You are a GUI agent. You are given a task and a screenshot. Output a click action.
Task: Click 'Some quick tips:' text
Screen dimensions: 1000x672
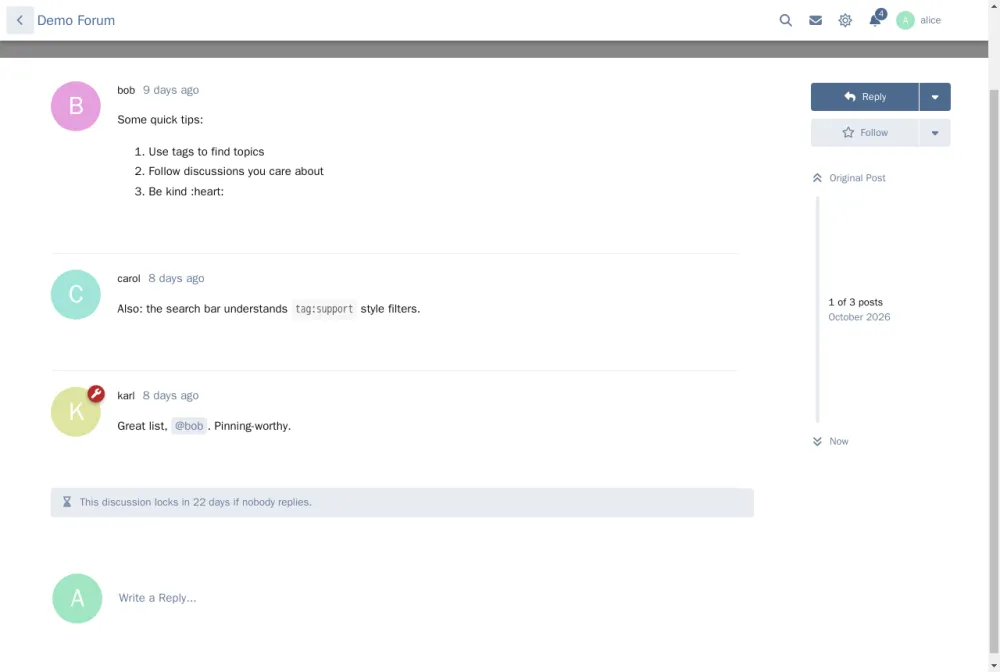(x=160, y=120)
